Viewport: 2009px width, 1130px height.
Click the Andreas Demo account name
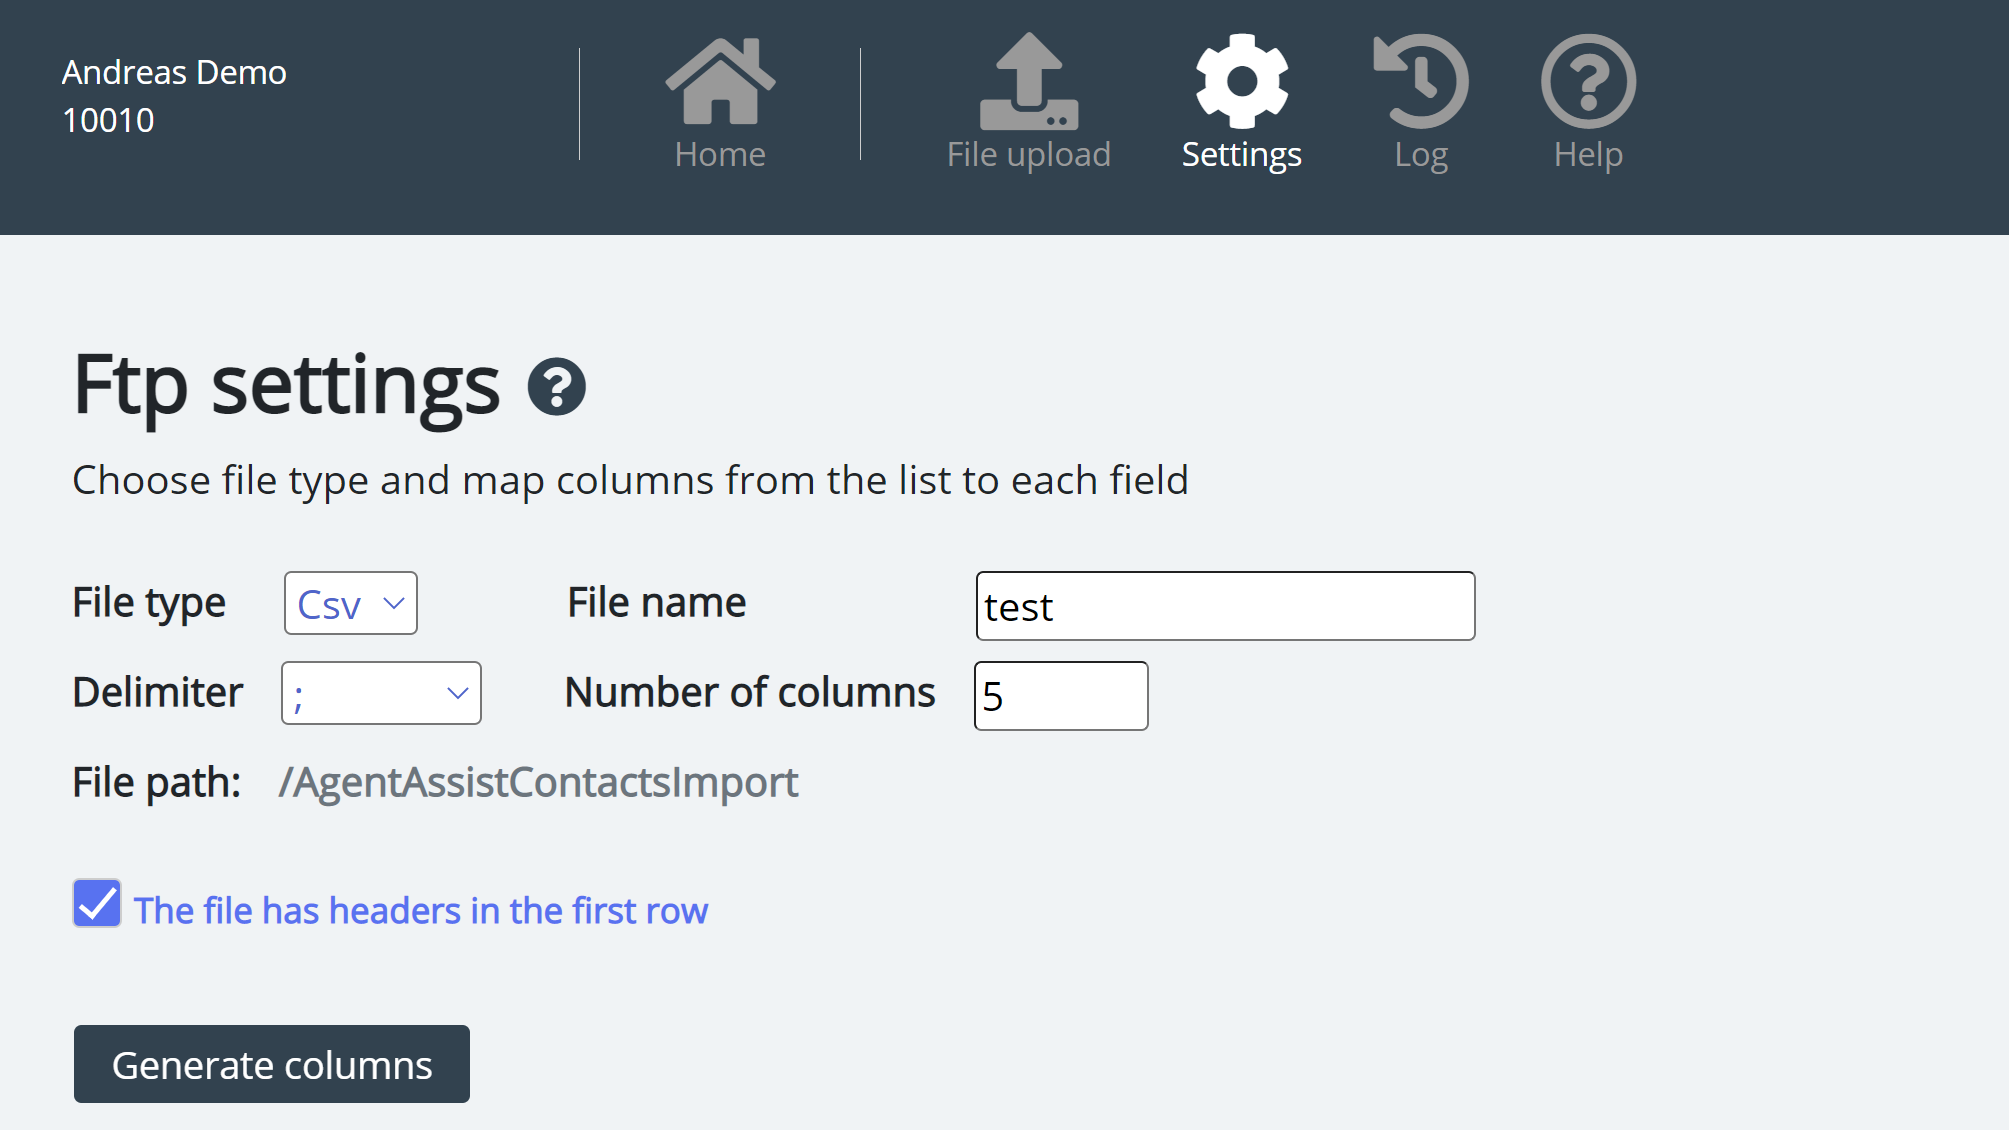click(x=174, y=73)
